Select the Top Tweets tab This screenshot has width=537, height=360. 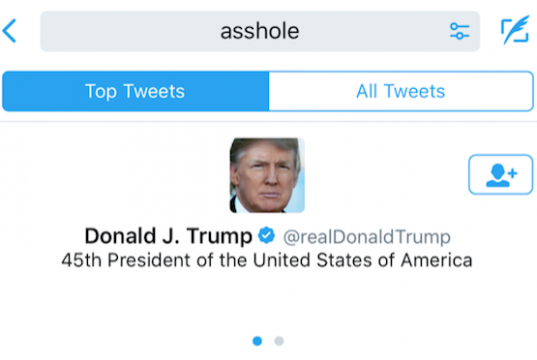click(x=136, y=91)
